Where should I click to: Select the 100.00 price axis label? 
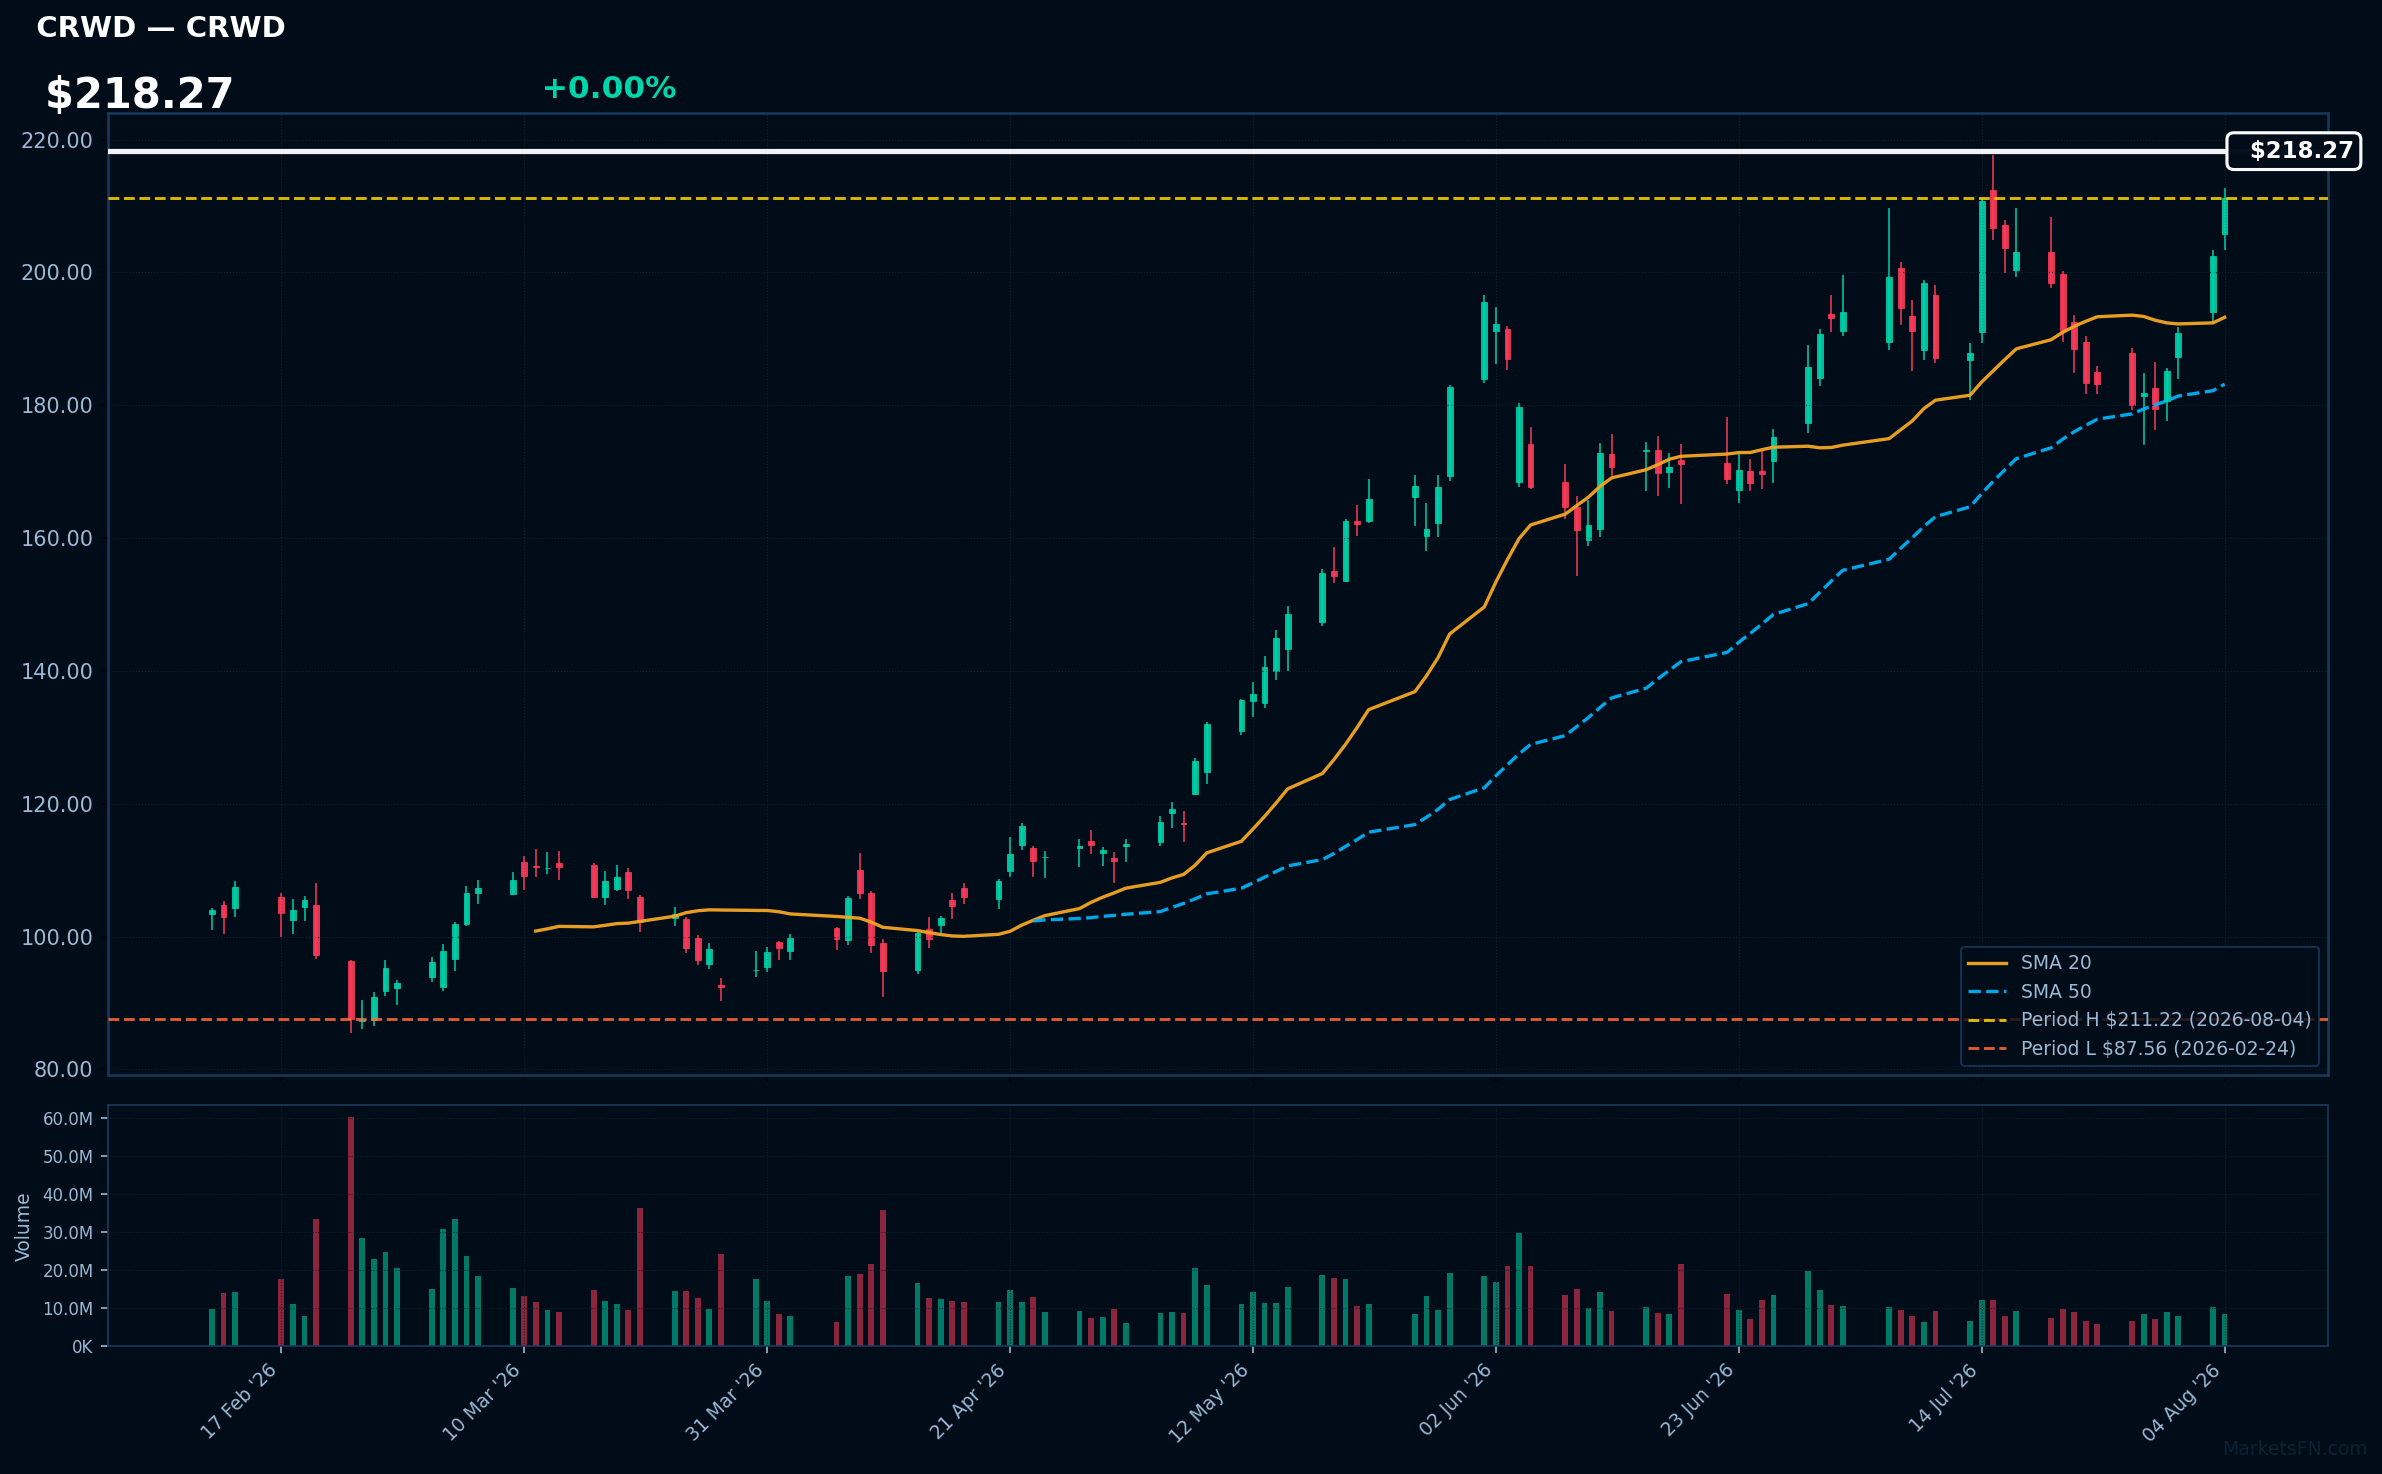click(x=57, y=938)
